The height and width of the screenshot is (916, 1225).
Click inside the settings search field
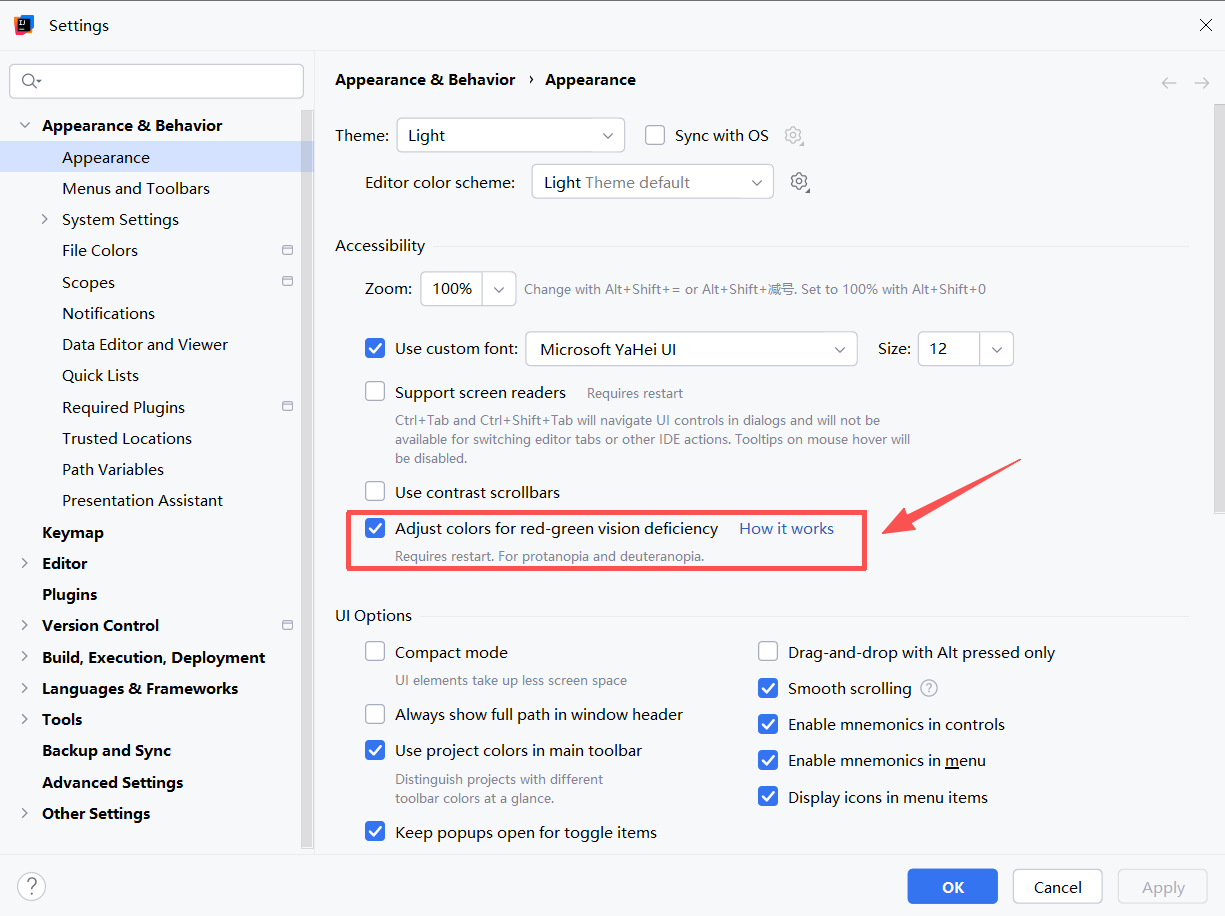160,81
